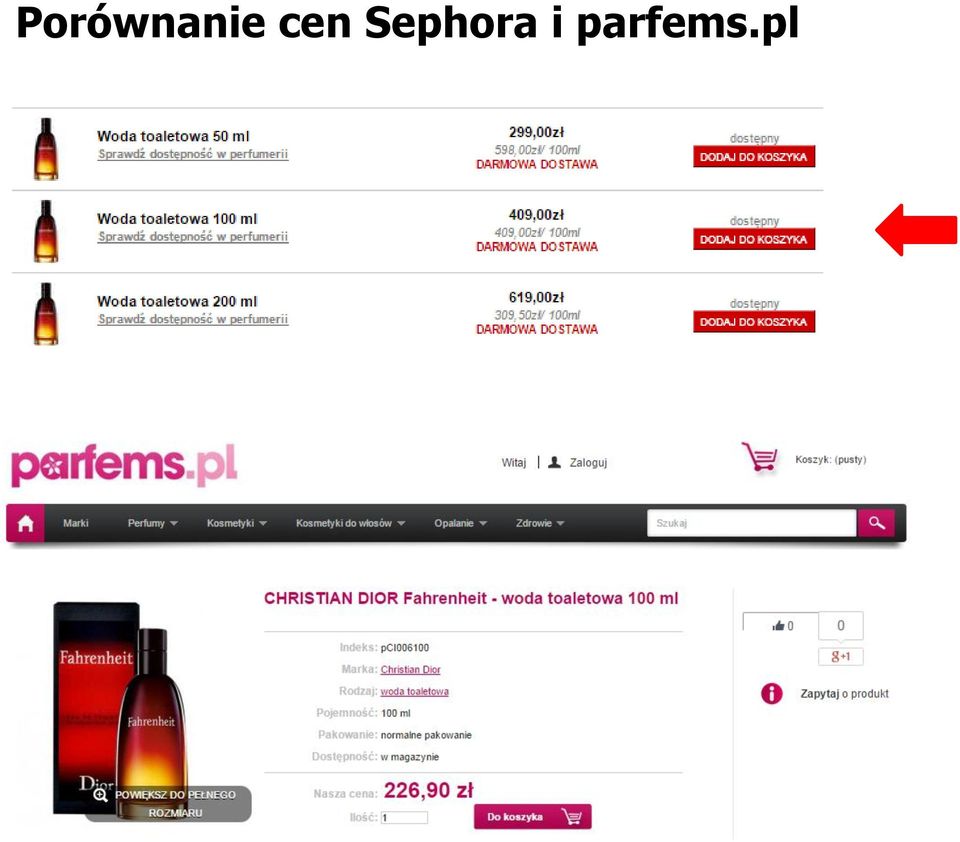Image resolution: width=960 pixels, height=842 pixels.
Task: Open the shopping cart icon
Action: tap(760, 457)
